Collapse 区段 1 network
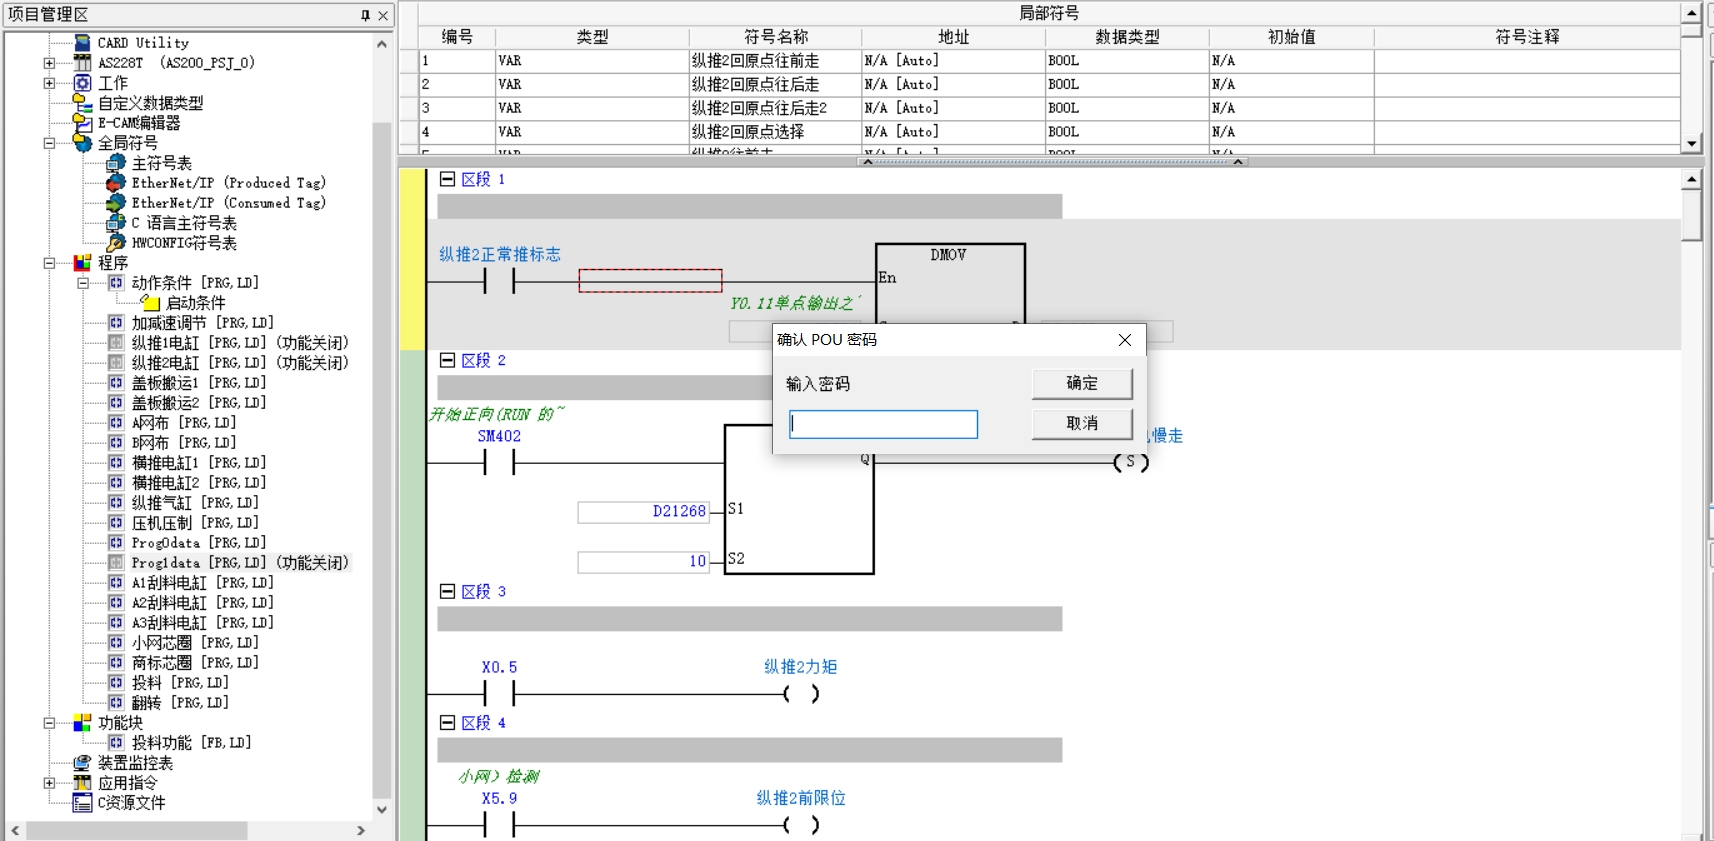The width and height of the screenshot is (1714, 841). pos(447,179)
